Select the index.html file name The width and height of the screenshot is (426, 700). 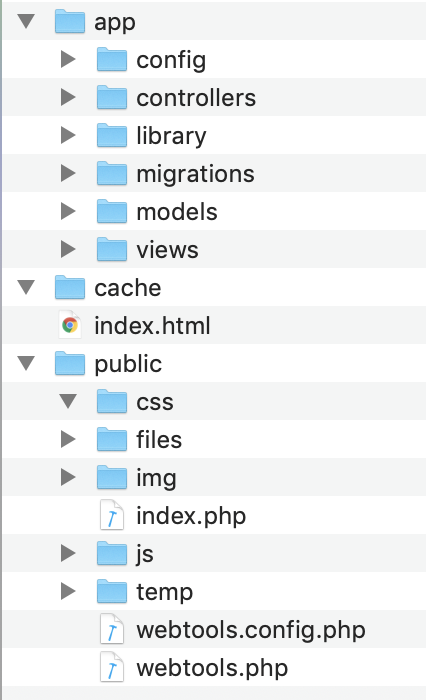(x=152, y=325)
